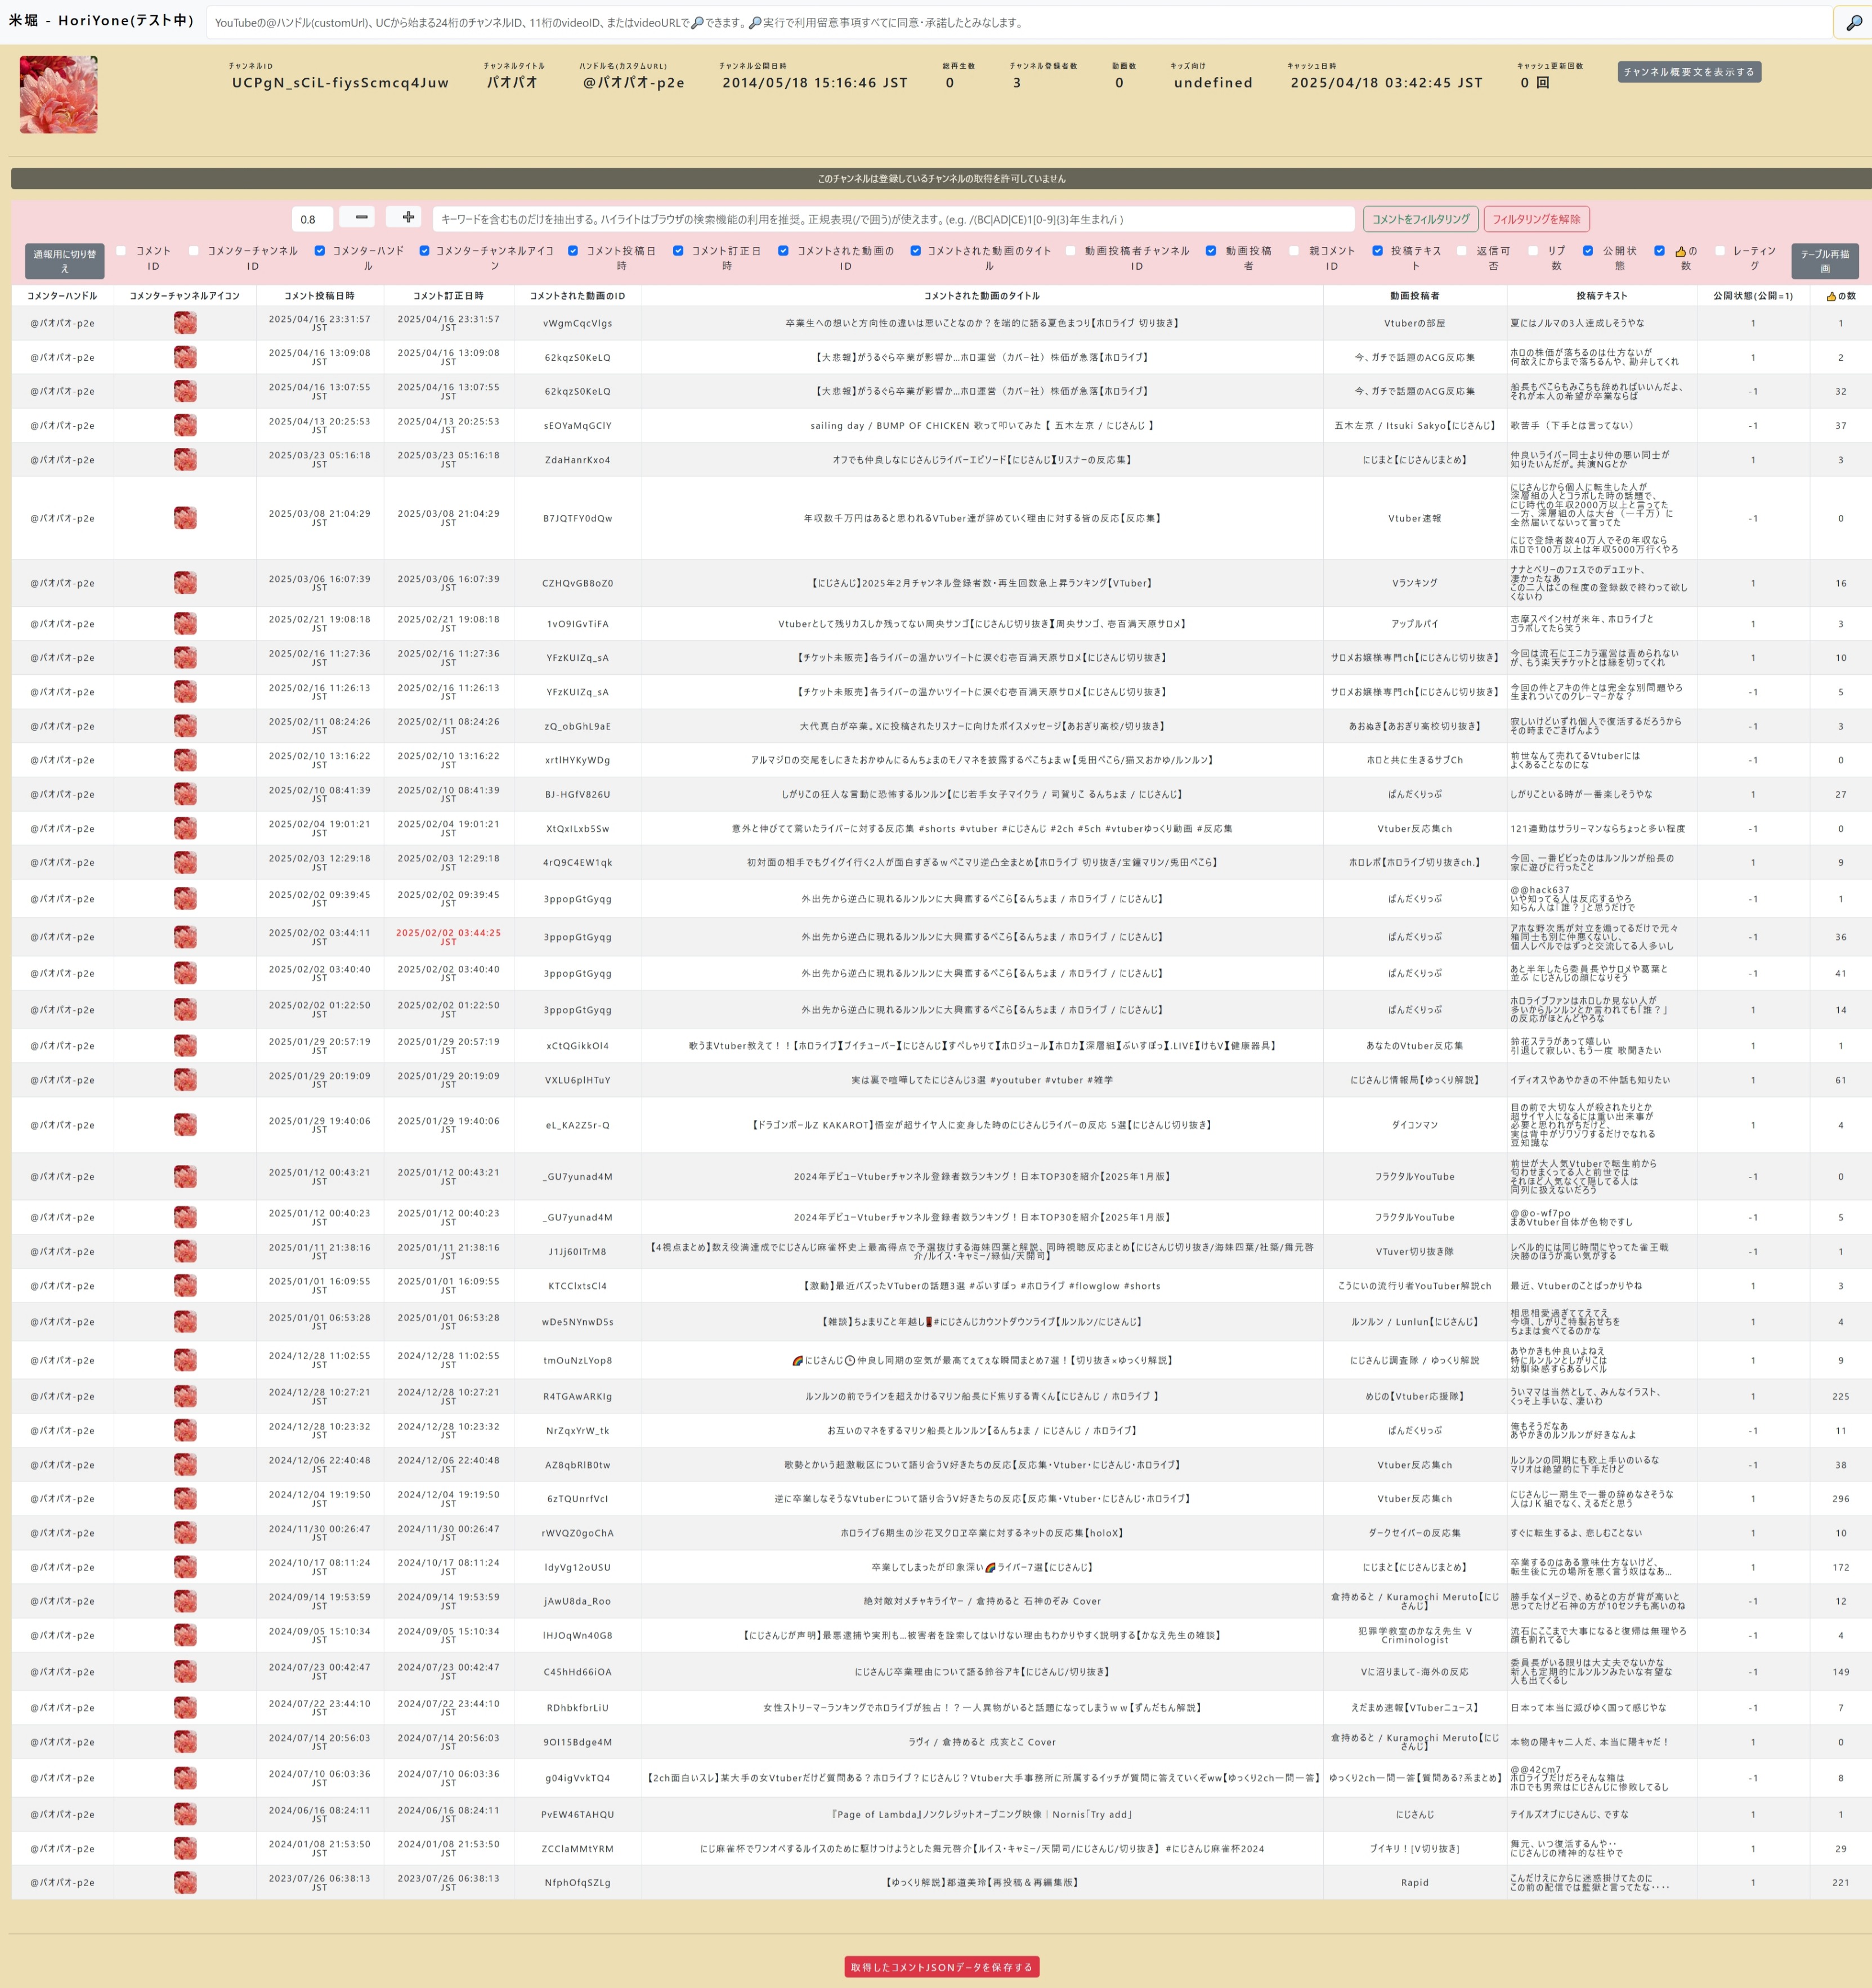The width and height of the screenshot is (1872, 1988).
Task: Uncheck the コメントされた動画のID checkbox
Action: (x=783, y=251)
